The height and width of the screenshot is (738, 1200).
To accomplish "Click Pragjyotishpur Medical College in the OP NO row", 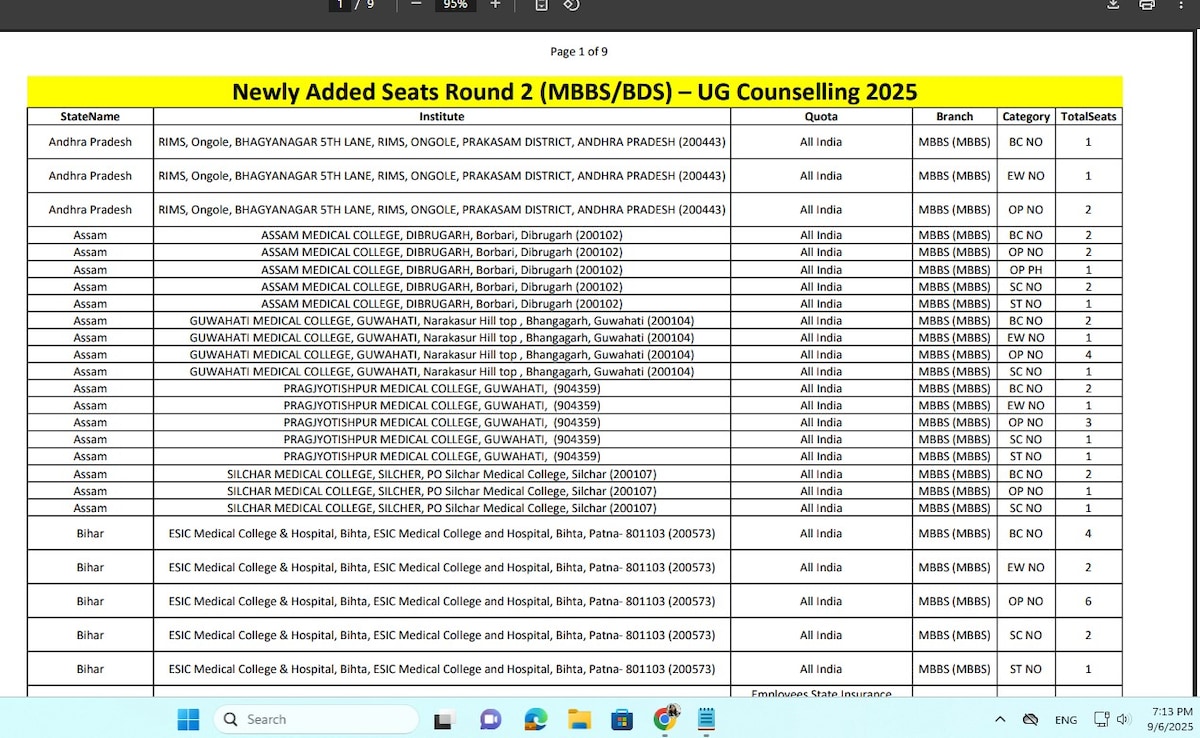I will click(x=442, y=423).
